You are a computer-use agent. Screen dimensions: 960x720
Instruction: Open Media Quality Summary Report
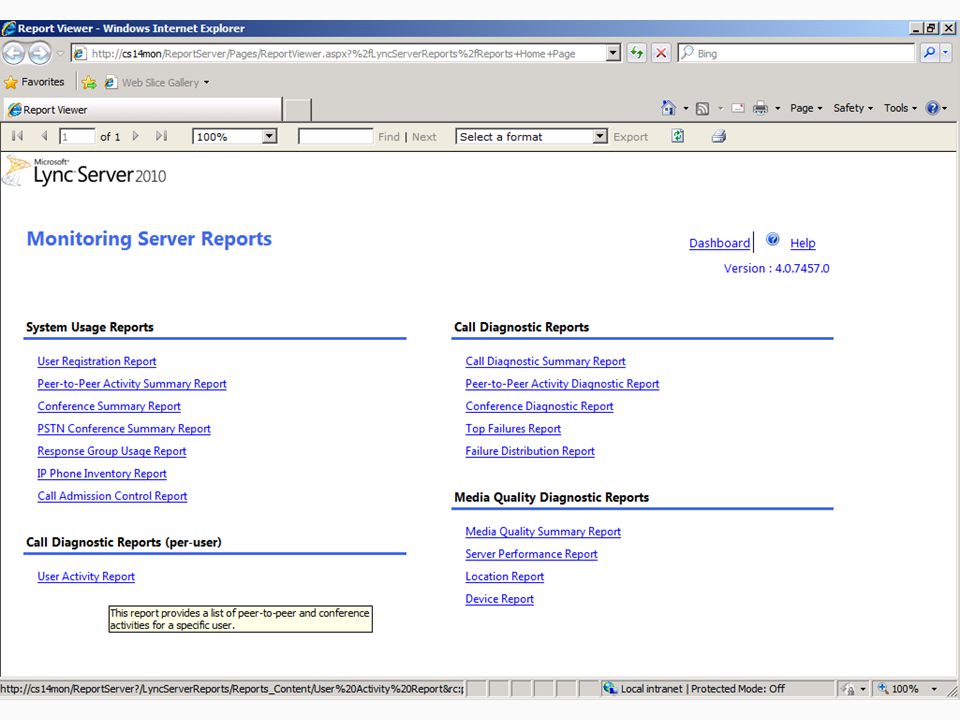click(543, 532)
